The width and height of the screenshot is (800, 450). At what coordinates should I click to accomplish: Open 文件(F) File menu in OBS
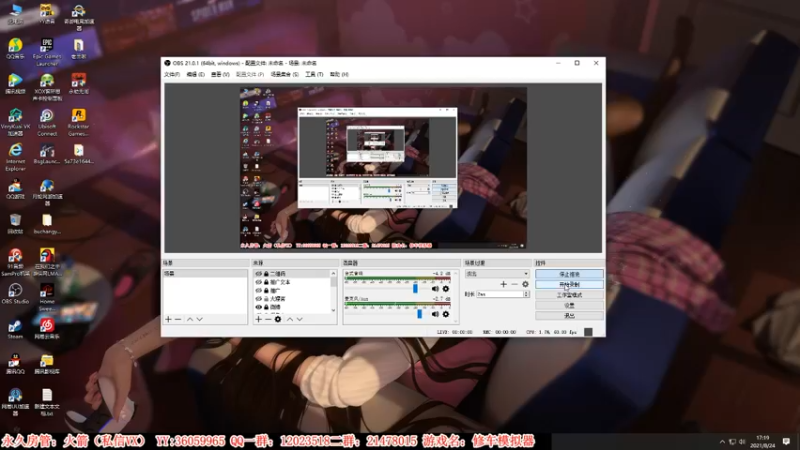172,74
